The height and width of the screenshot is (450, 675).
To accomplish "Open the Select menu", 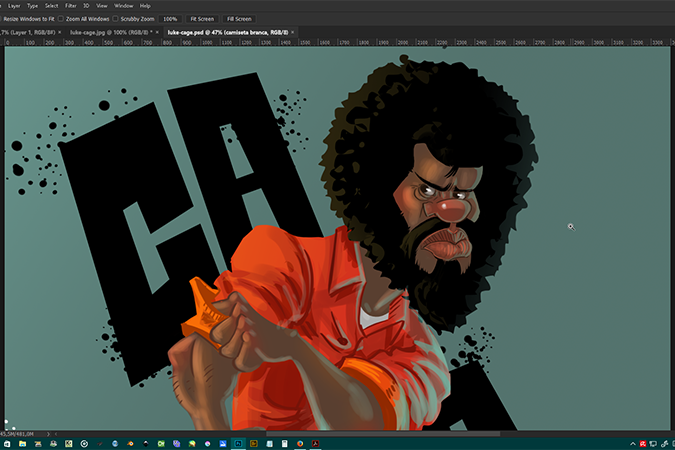I will [52, 6].
